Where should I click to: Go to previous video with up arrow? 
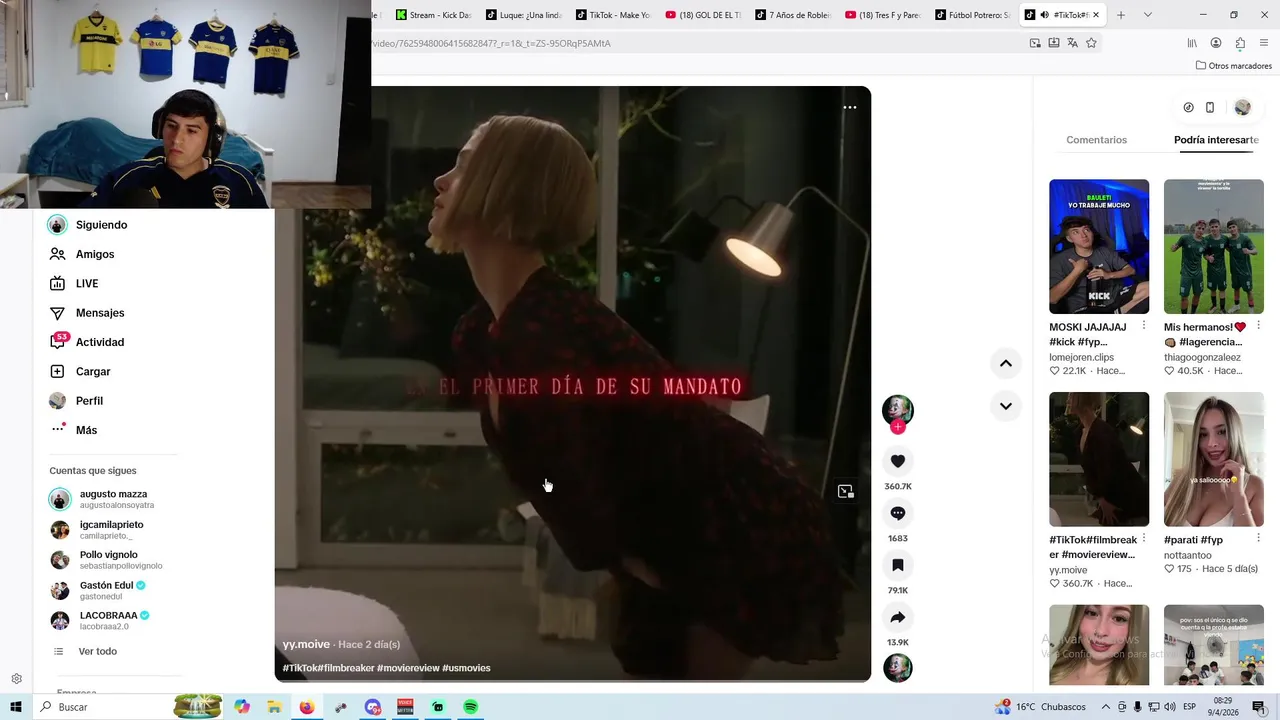(x=1006, y=363)
